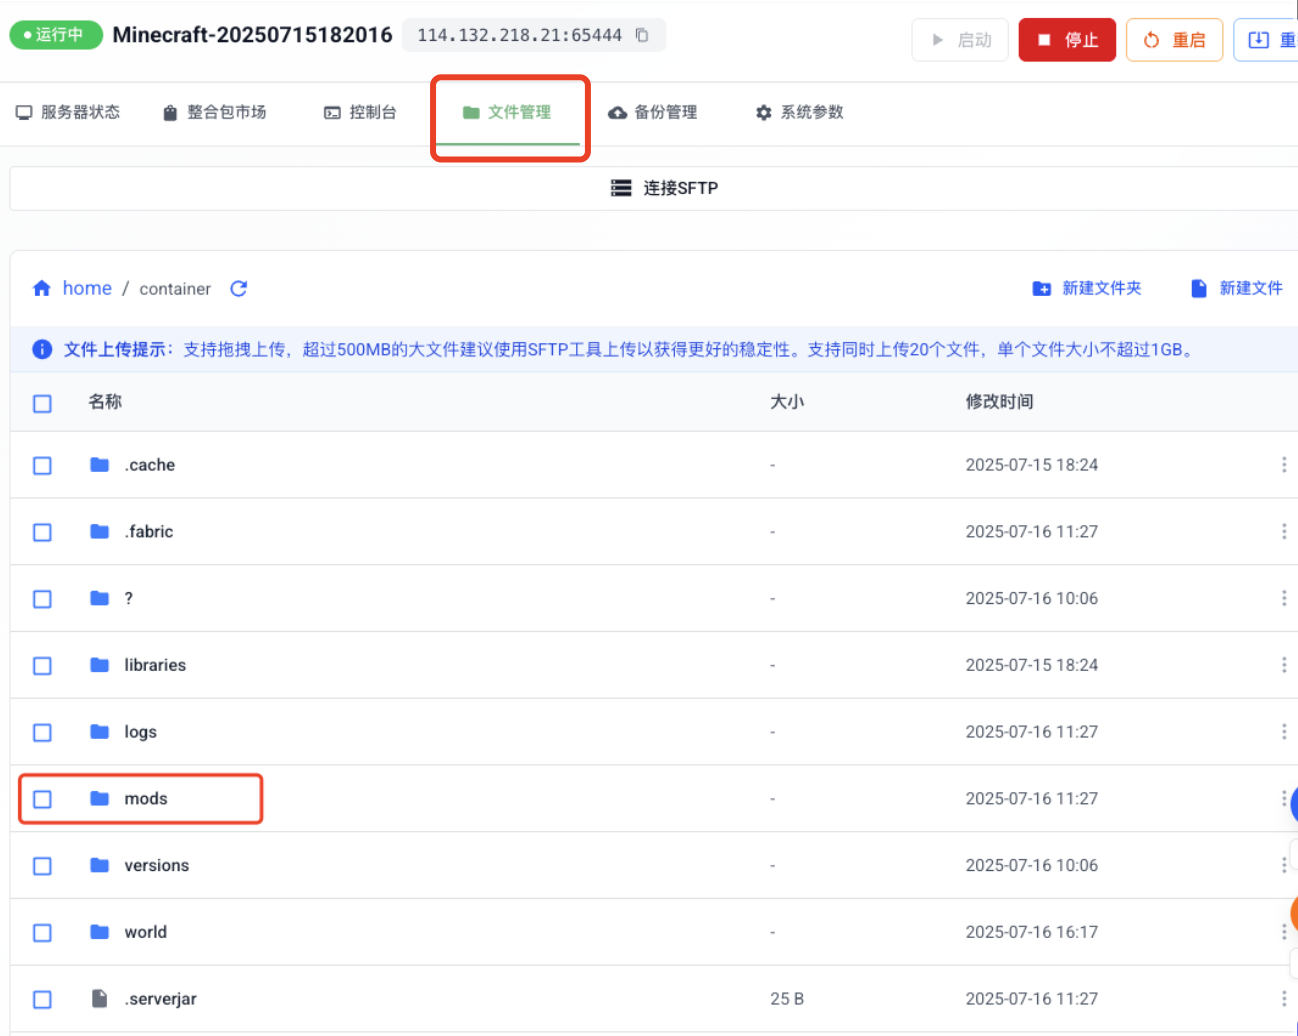Check the versions folder checkbox

42,866
